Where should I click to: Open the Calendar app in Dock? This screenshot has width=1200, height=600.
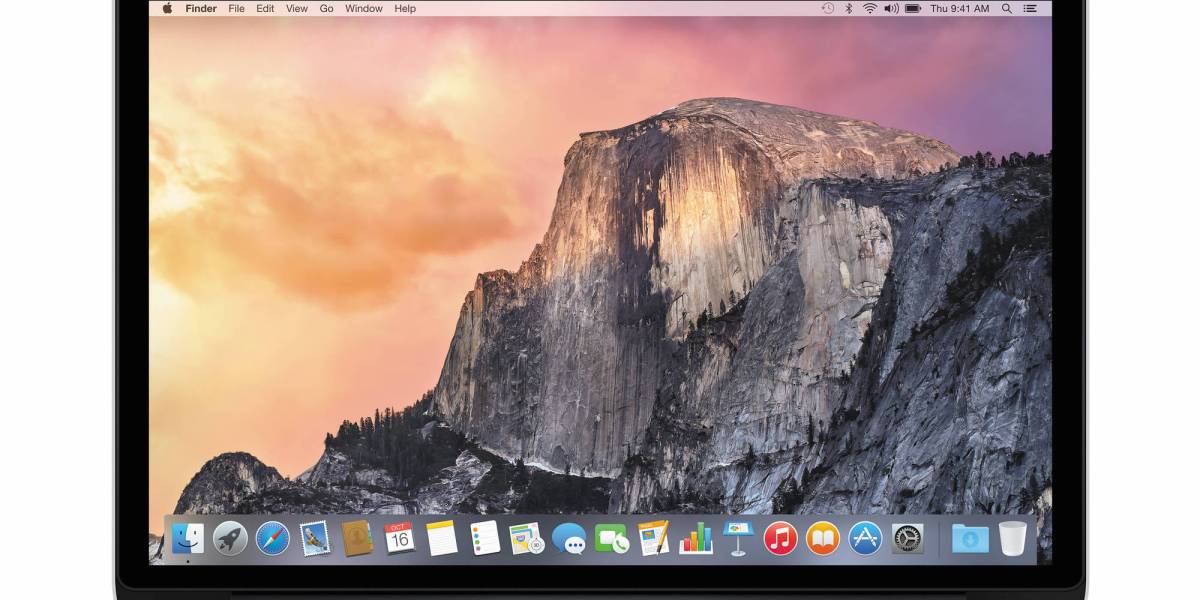pos(399,538)
